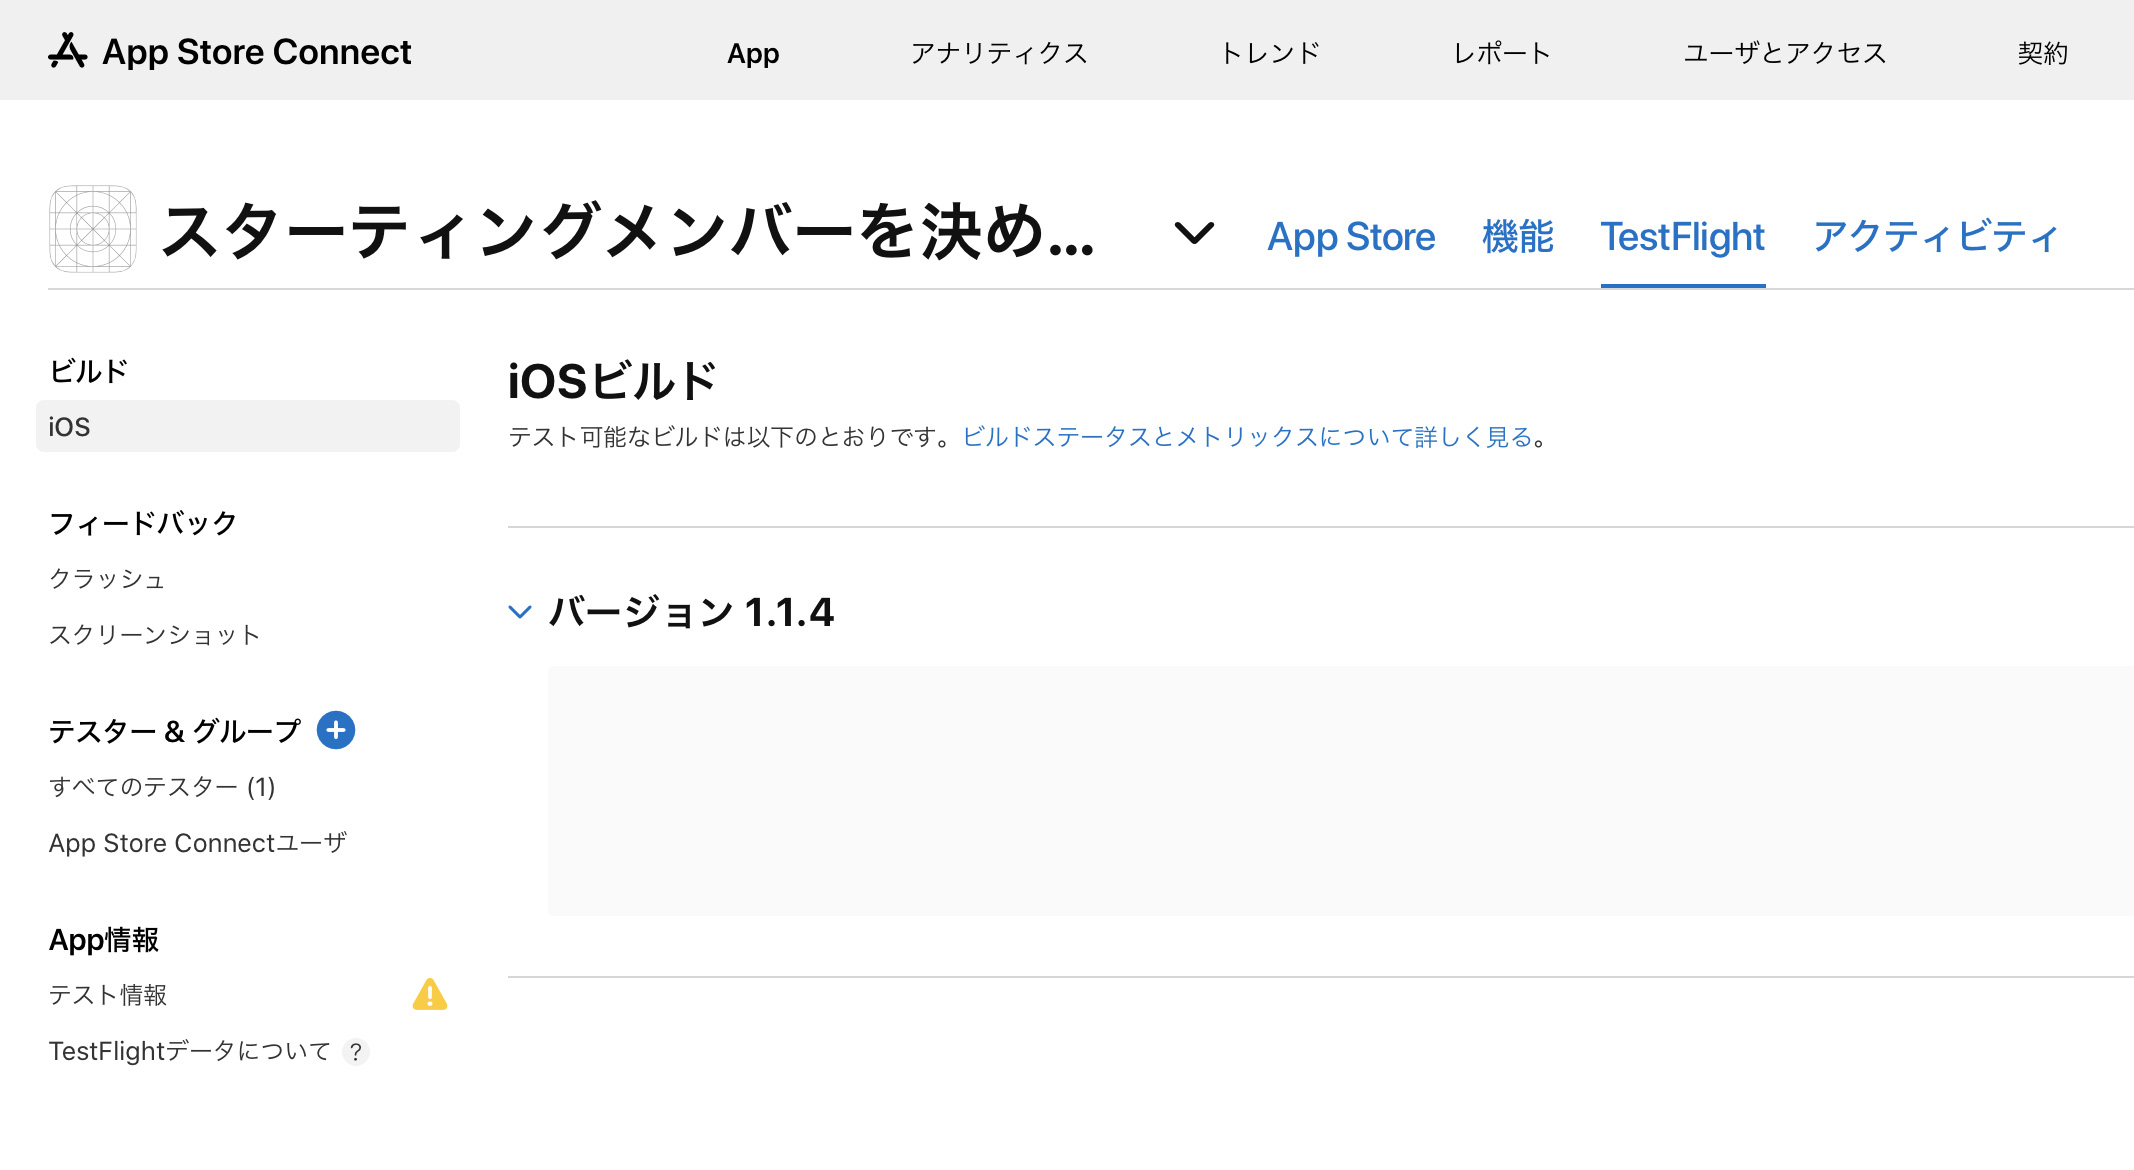Click the empty build list area under version 1.1.4
The width and height of the screenshot is (2134, 1170).
click(1341, 790)
